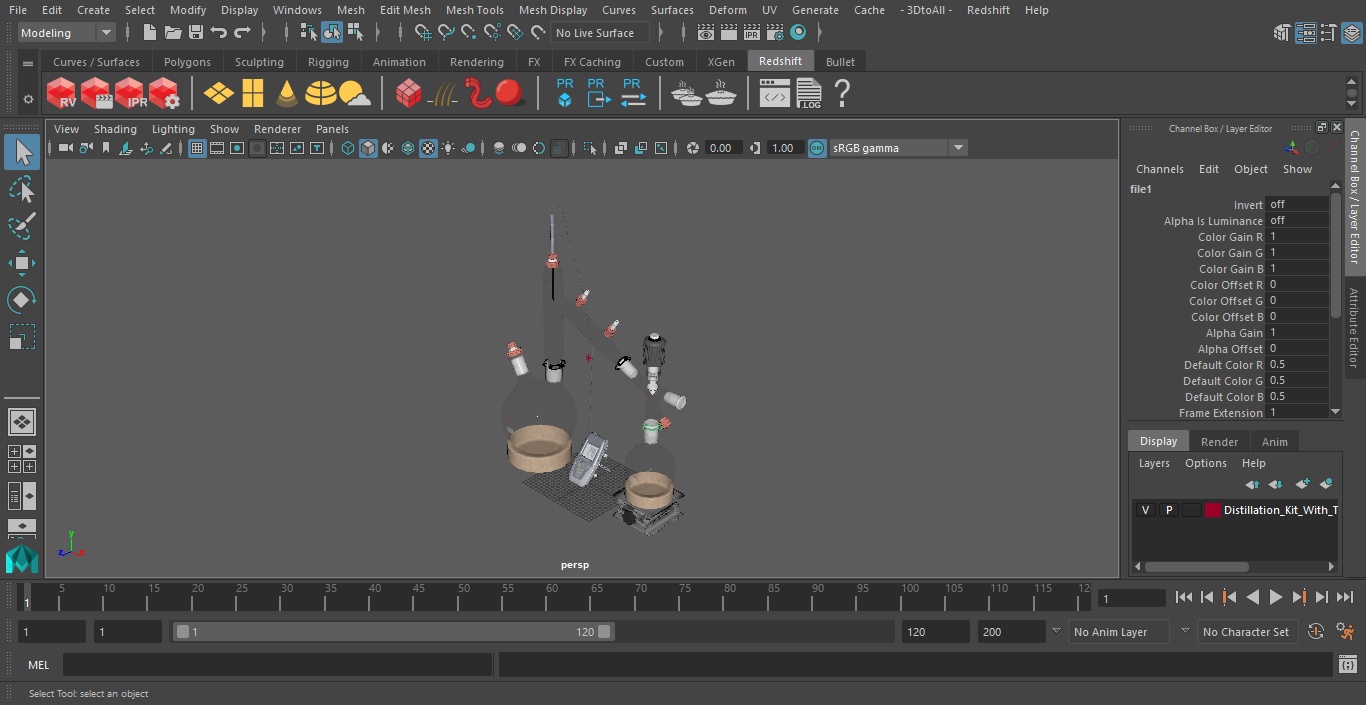1366x705 pixels.
Task: Create a Redshift dome light icon
Action: point(321,94)
